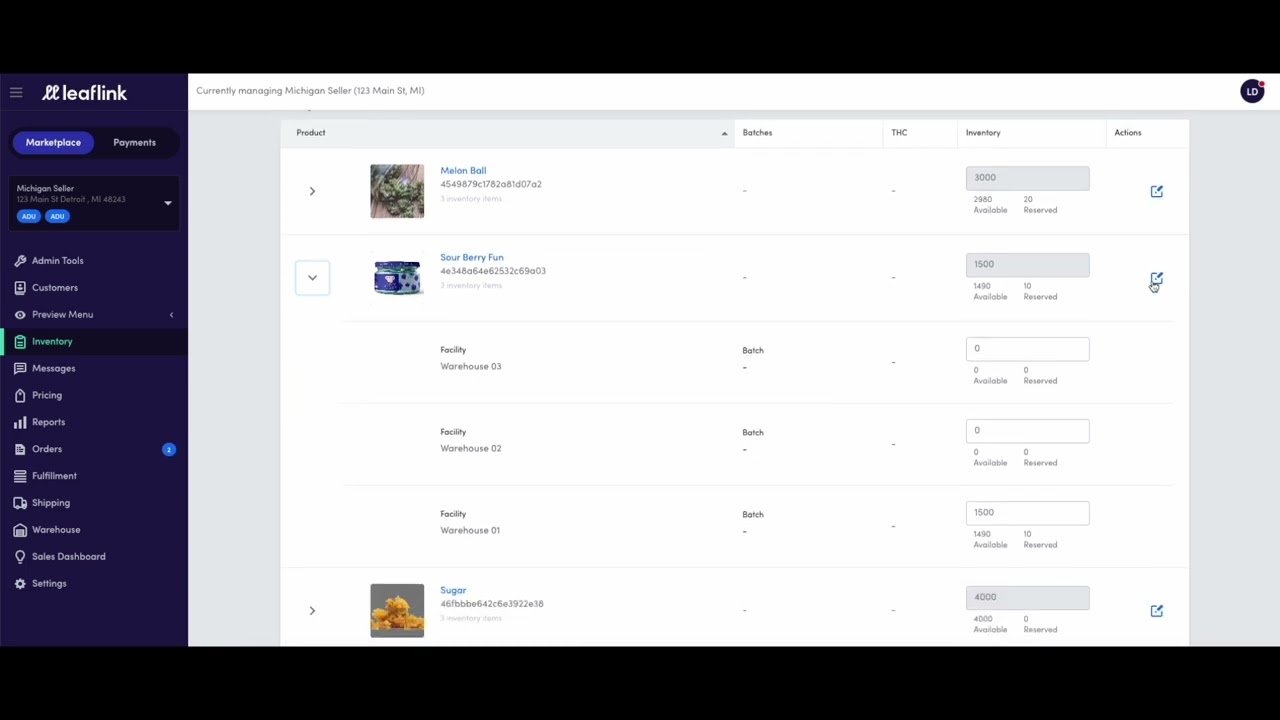Click SKU text 4e348a64e62532c69a03
1280x720 pixels.
point(493,271)
